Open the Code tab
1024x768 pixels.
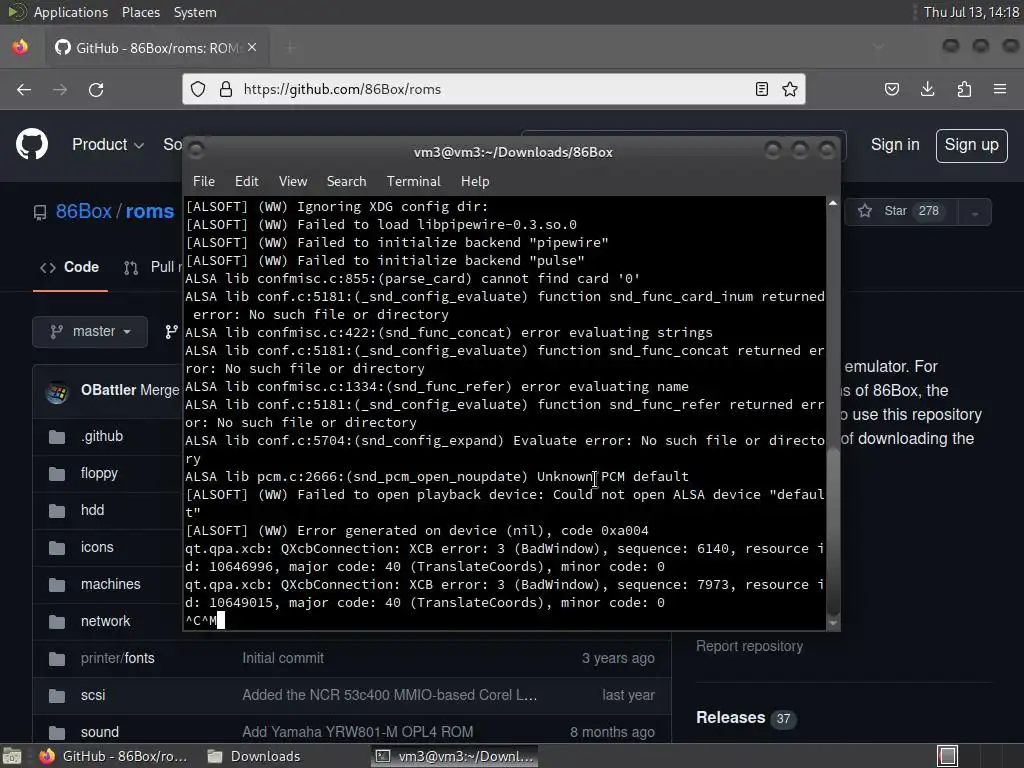tap(70, 267)
